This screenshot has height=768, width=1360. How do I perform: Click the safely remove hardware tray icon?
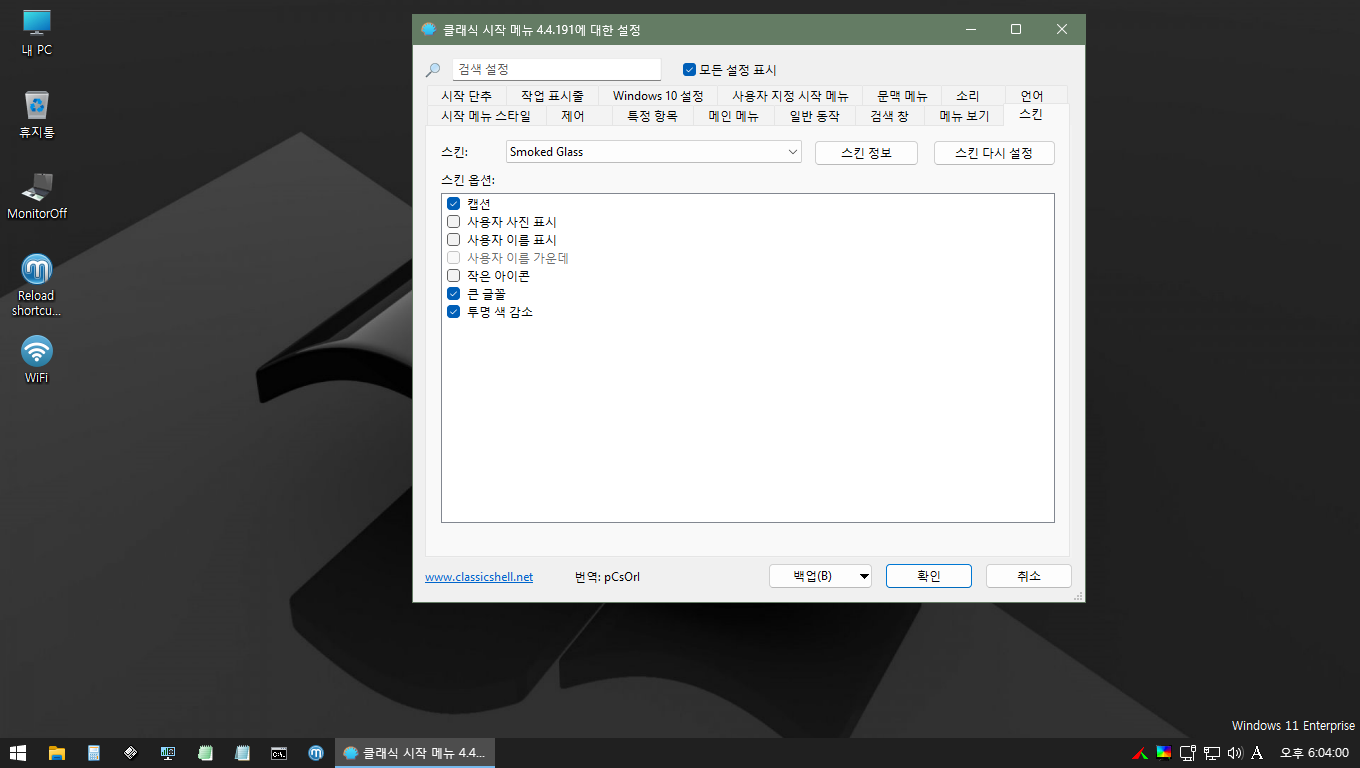point(1188,753)
